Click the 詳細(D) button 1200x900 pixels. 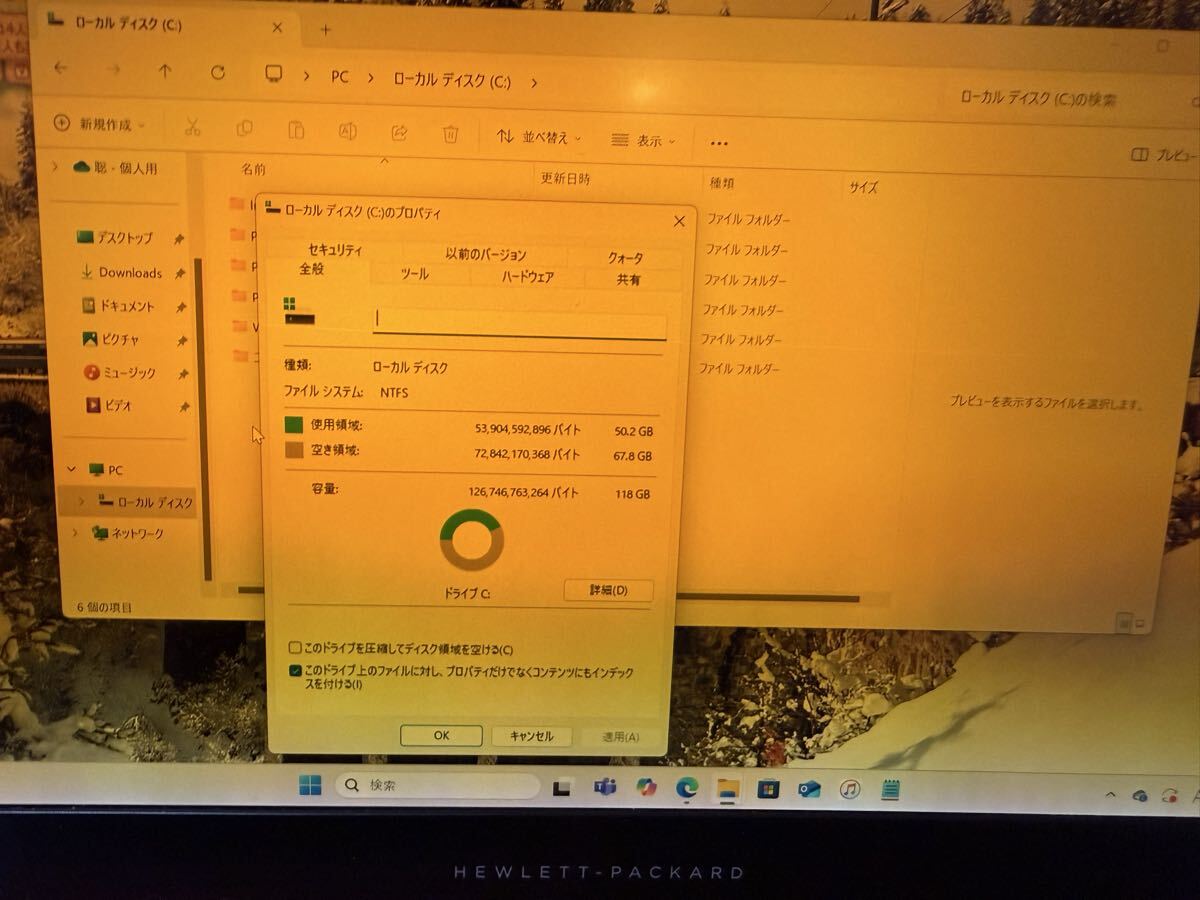pyautogui.click(x=608, y=590)
